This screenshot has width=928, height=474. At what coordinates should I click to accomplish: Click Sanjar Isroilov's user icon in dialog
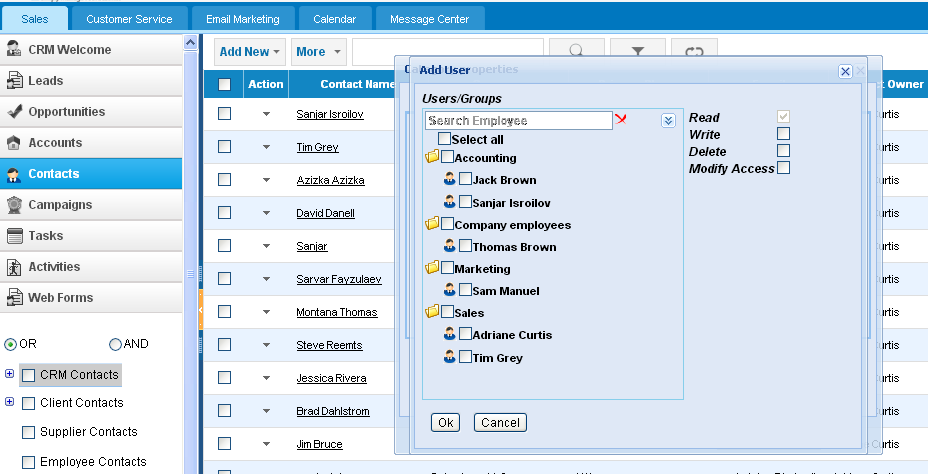(x=450, y=201)
